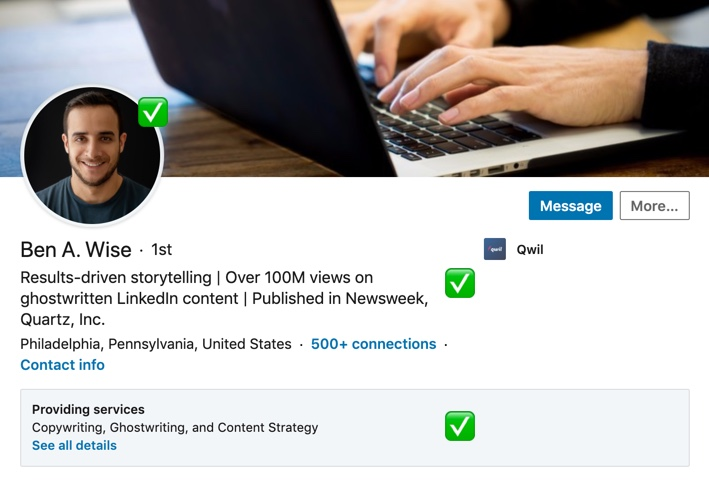Expand See all details for services
The height and width of the screenshot is (486, 709).
pos(74,446)
